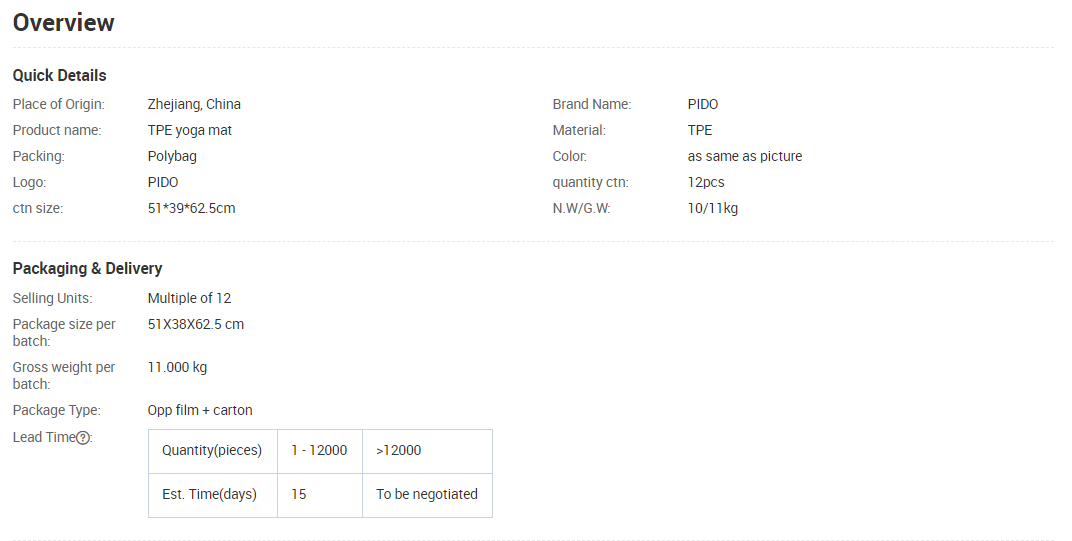Select the '>12000' quantity table cell
Viewport: 1072px width, 541px height.
pos(399,451)
